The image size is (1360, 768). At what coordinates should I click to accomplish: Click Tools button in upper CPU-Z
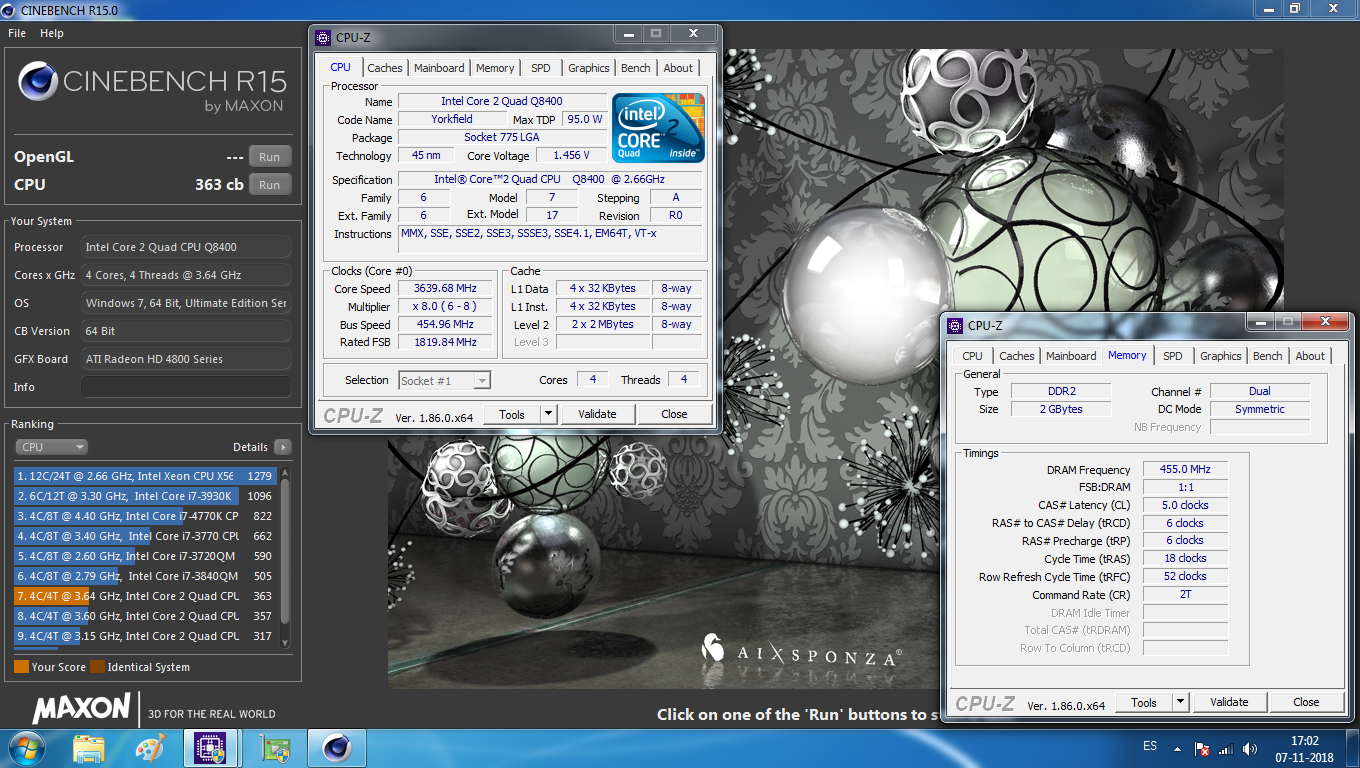pos(512,414)
